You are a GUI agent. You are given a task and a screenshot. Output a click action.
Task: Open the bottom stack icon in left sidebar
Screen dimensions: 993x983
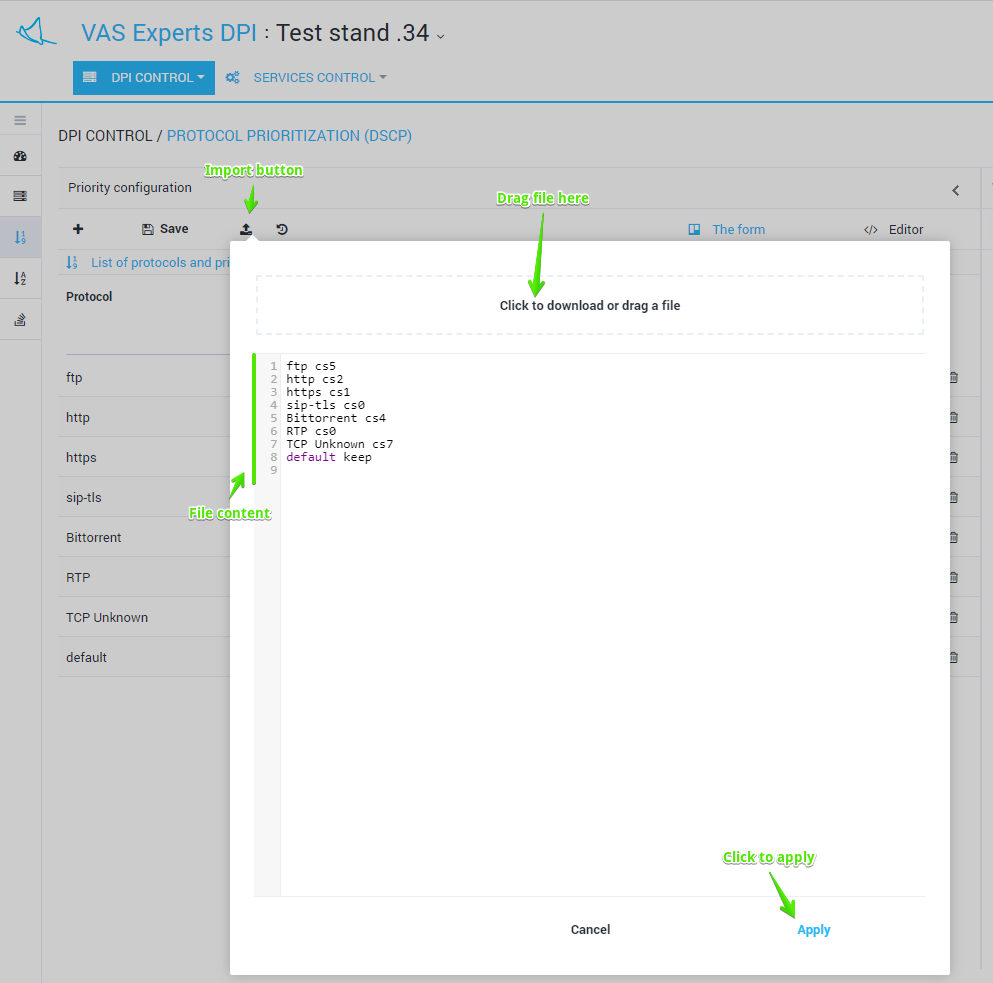pyautogui.click(x=20, y=320)
